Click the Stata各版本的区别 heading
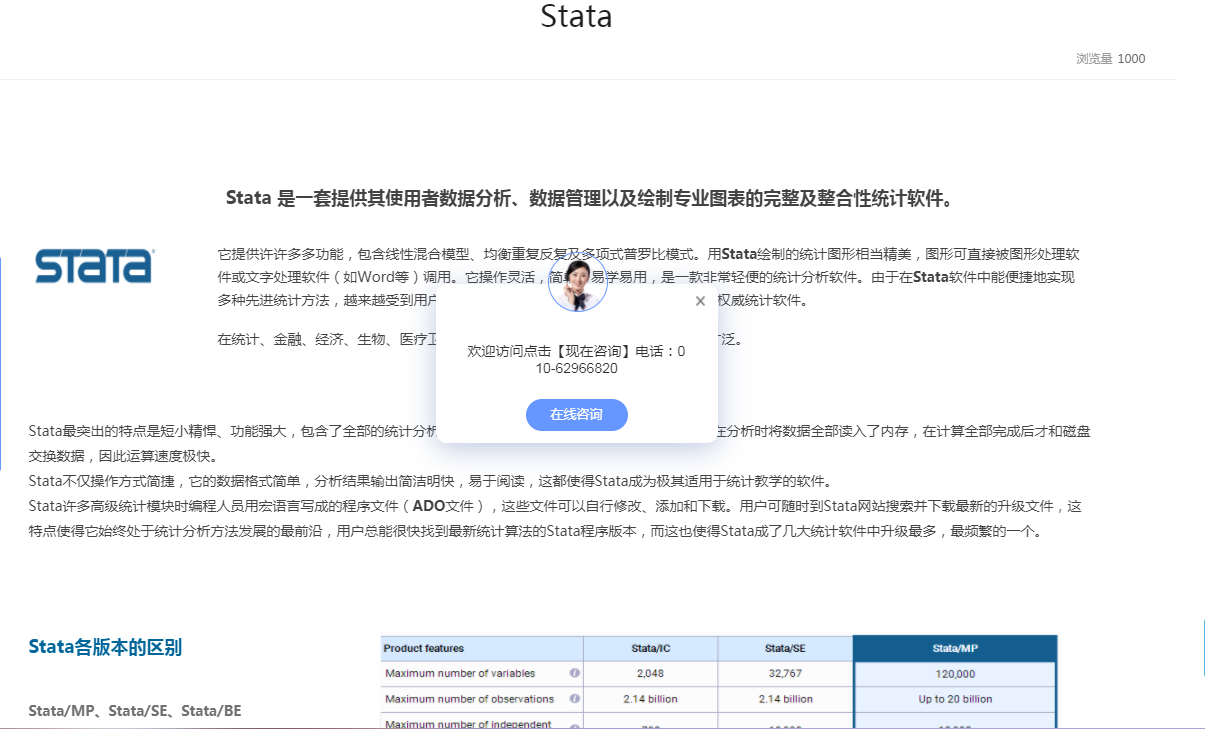The image size is (1205, 729). point(105,647)
